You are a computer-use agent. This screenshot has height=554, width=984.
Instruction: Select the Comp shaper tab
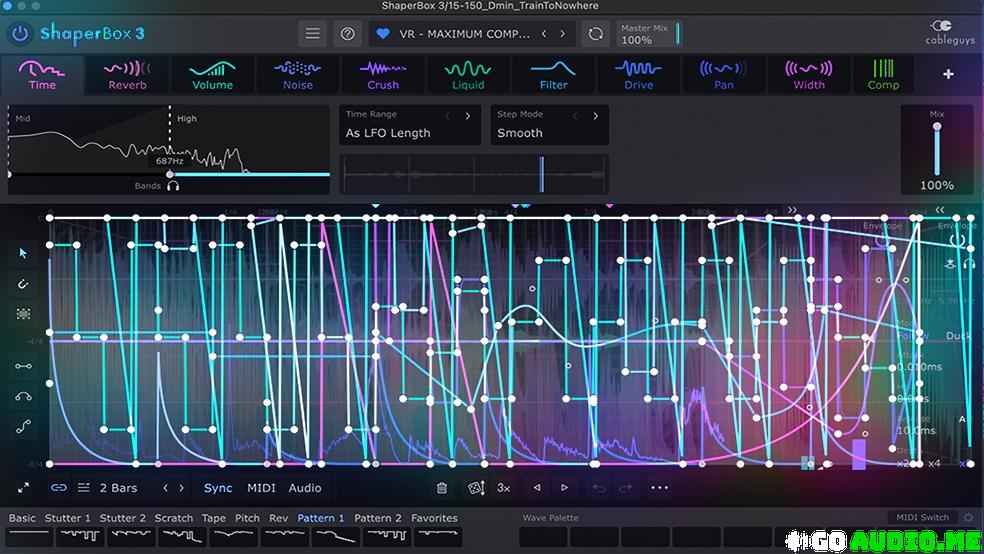click(x=883, y=75)
